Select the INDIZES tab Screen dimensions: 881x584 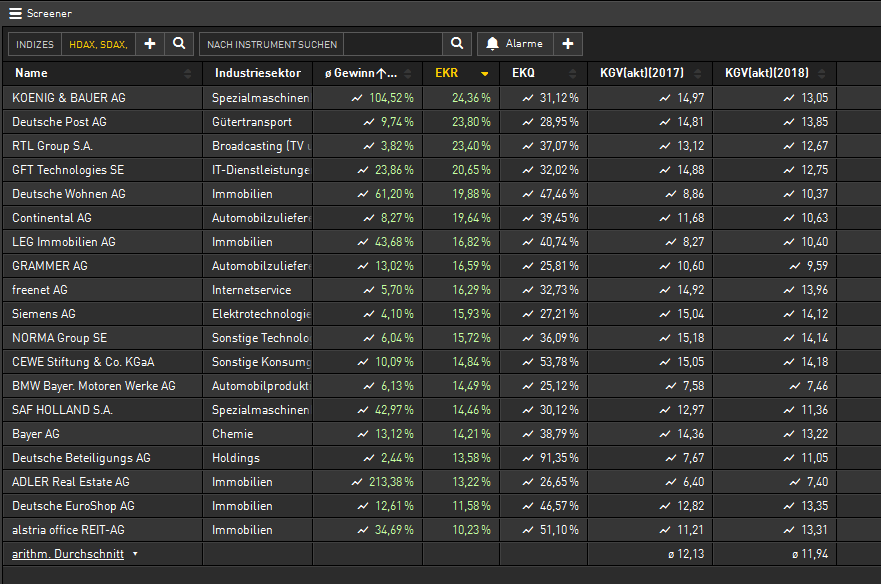[35, 44]
